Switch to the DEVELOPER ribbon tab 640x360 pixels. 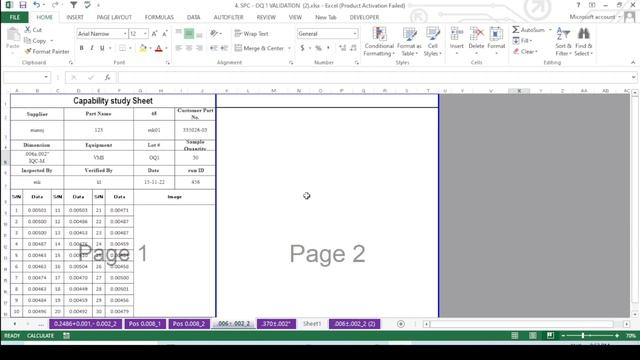pos(364,17)
